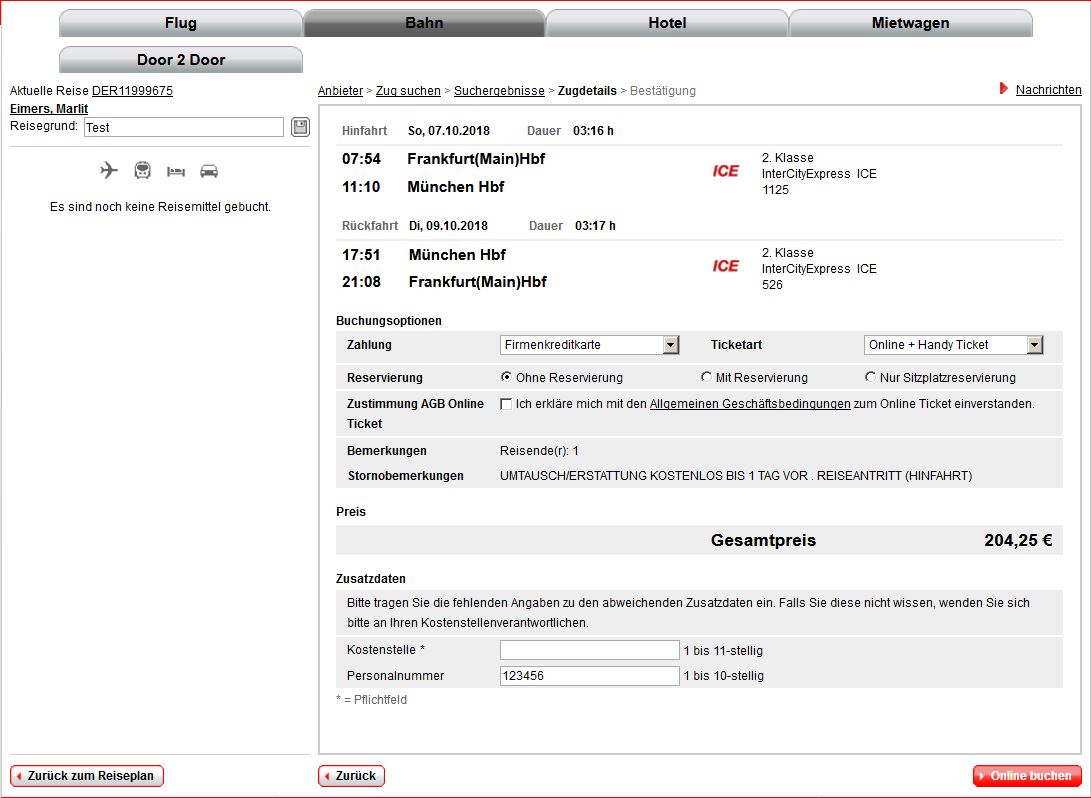Select Nur Sitzplatzreservierung radio option
This screenshot has height=798, width=1091.
tap(870, 376)
